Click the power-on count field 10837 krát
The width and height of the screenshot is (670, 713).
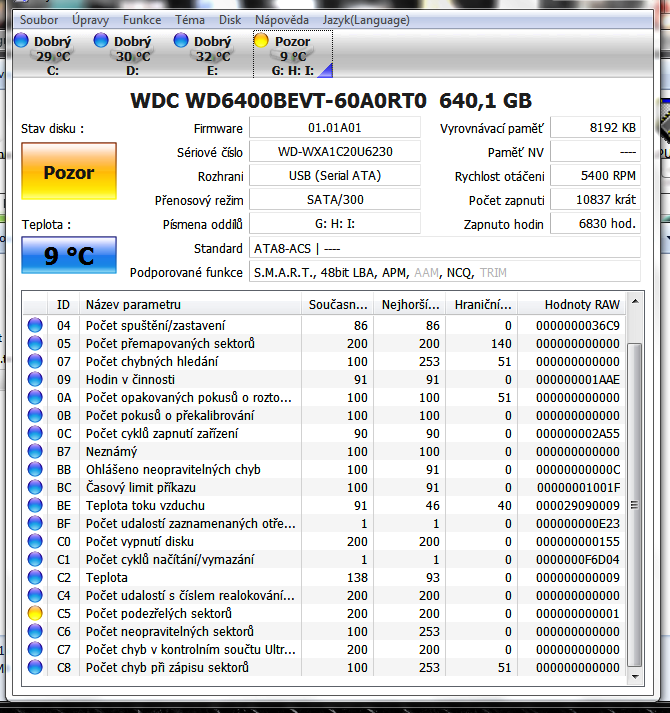pyautogui.click(x=595, y=200)
